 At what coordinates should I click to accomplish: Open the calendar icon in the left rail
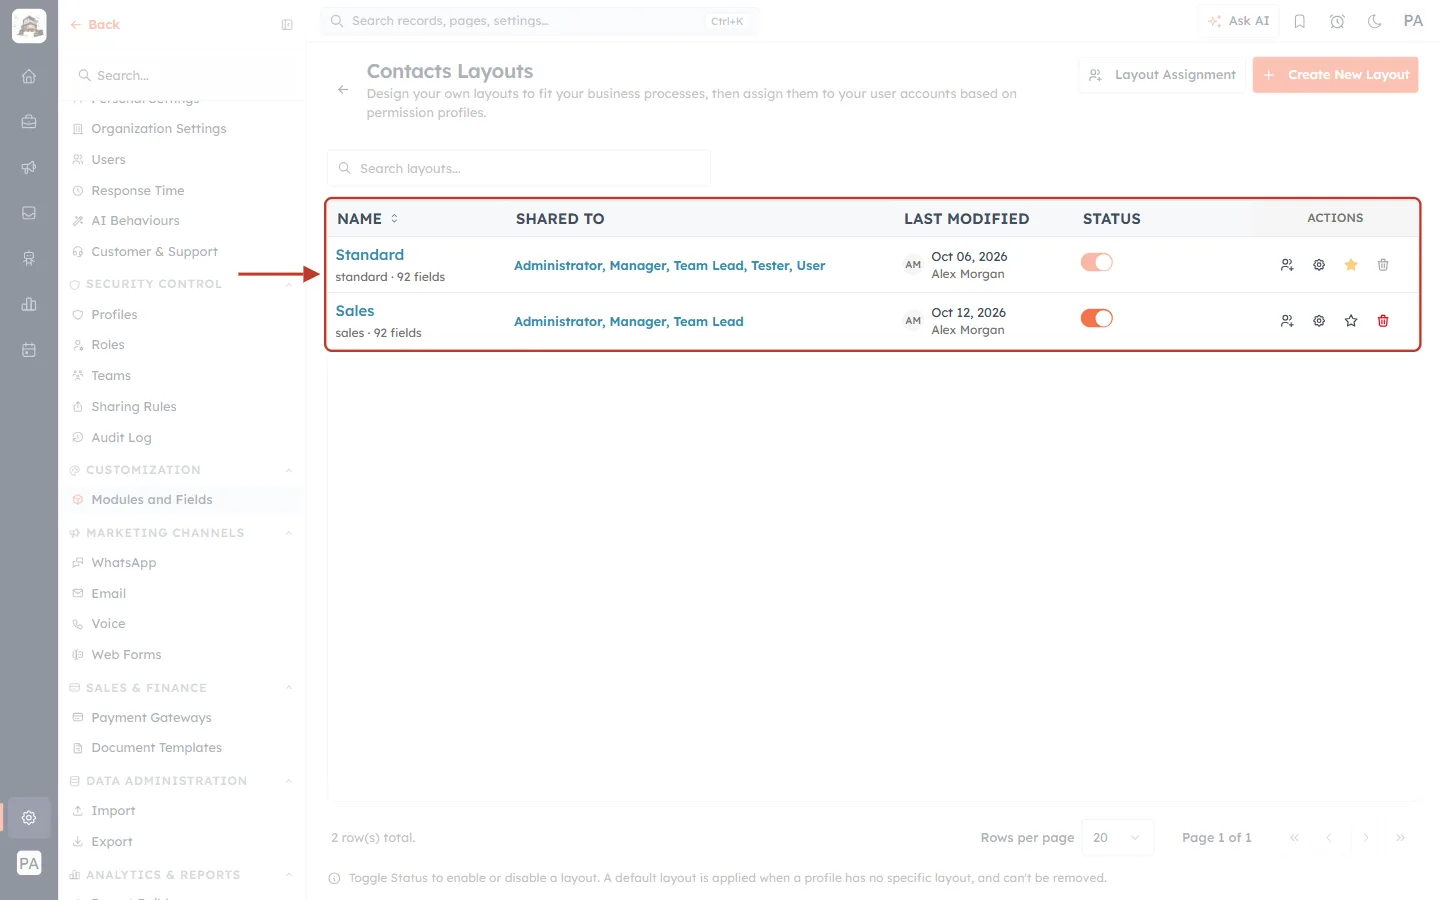(29, 350)
